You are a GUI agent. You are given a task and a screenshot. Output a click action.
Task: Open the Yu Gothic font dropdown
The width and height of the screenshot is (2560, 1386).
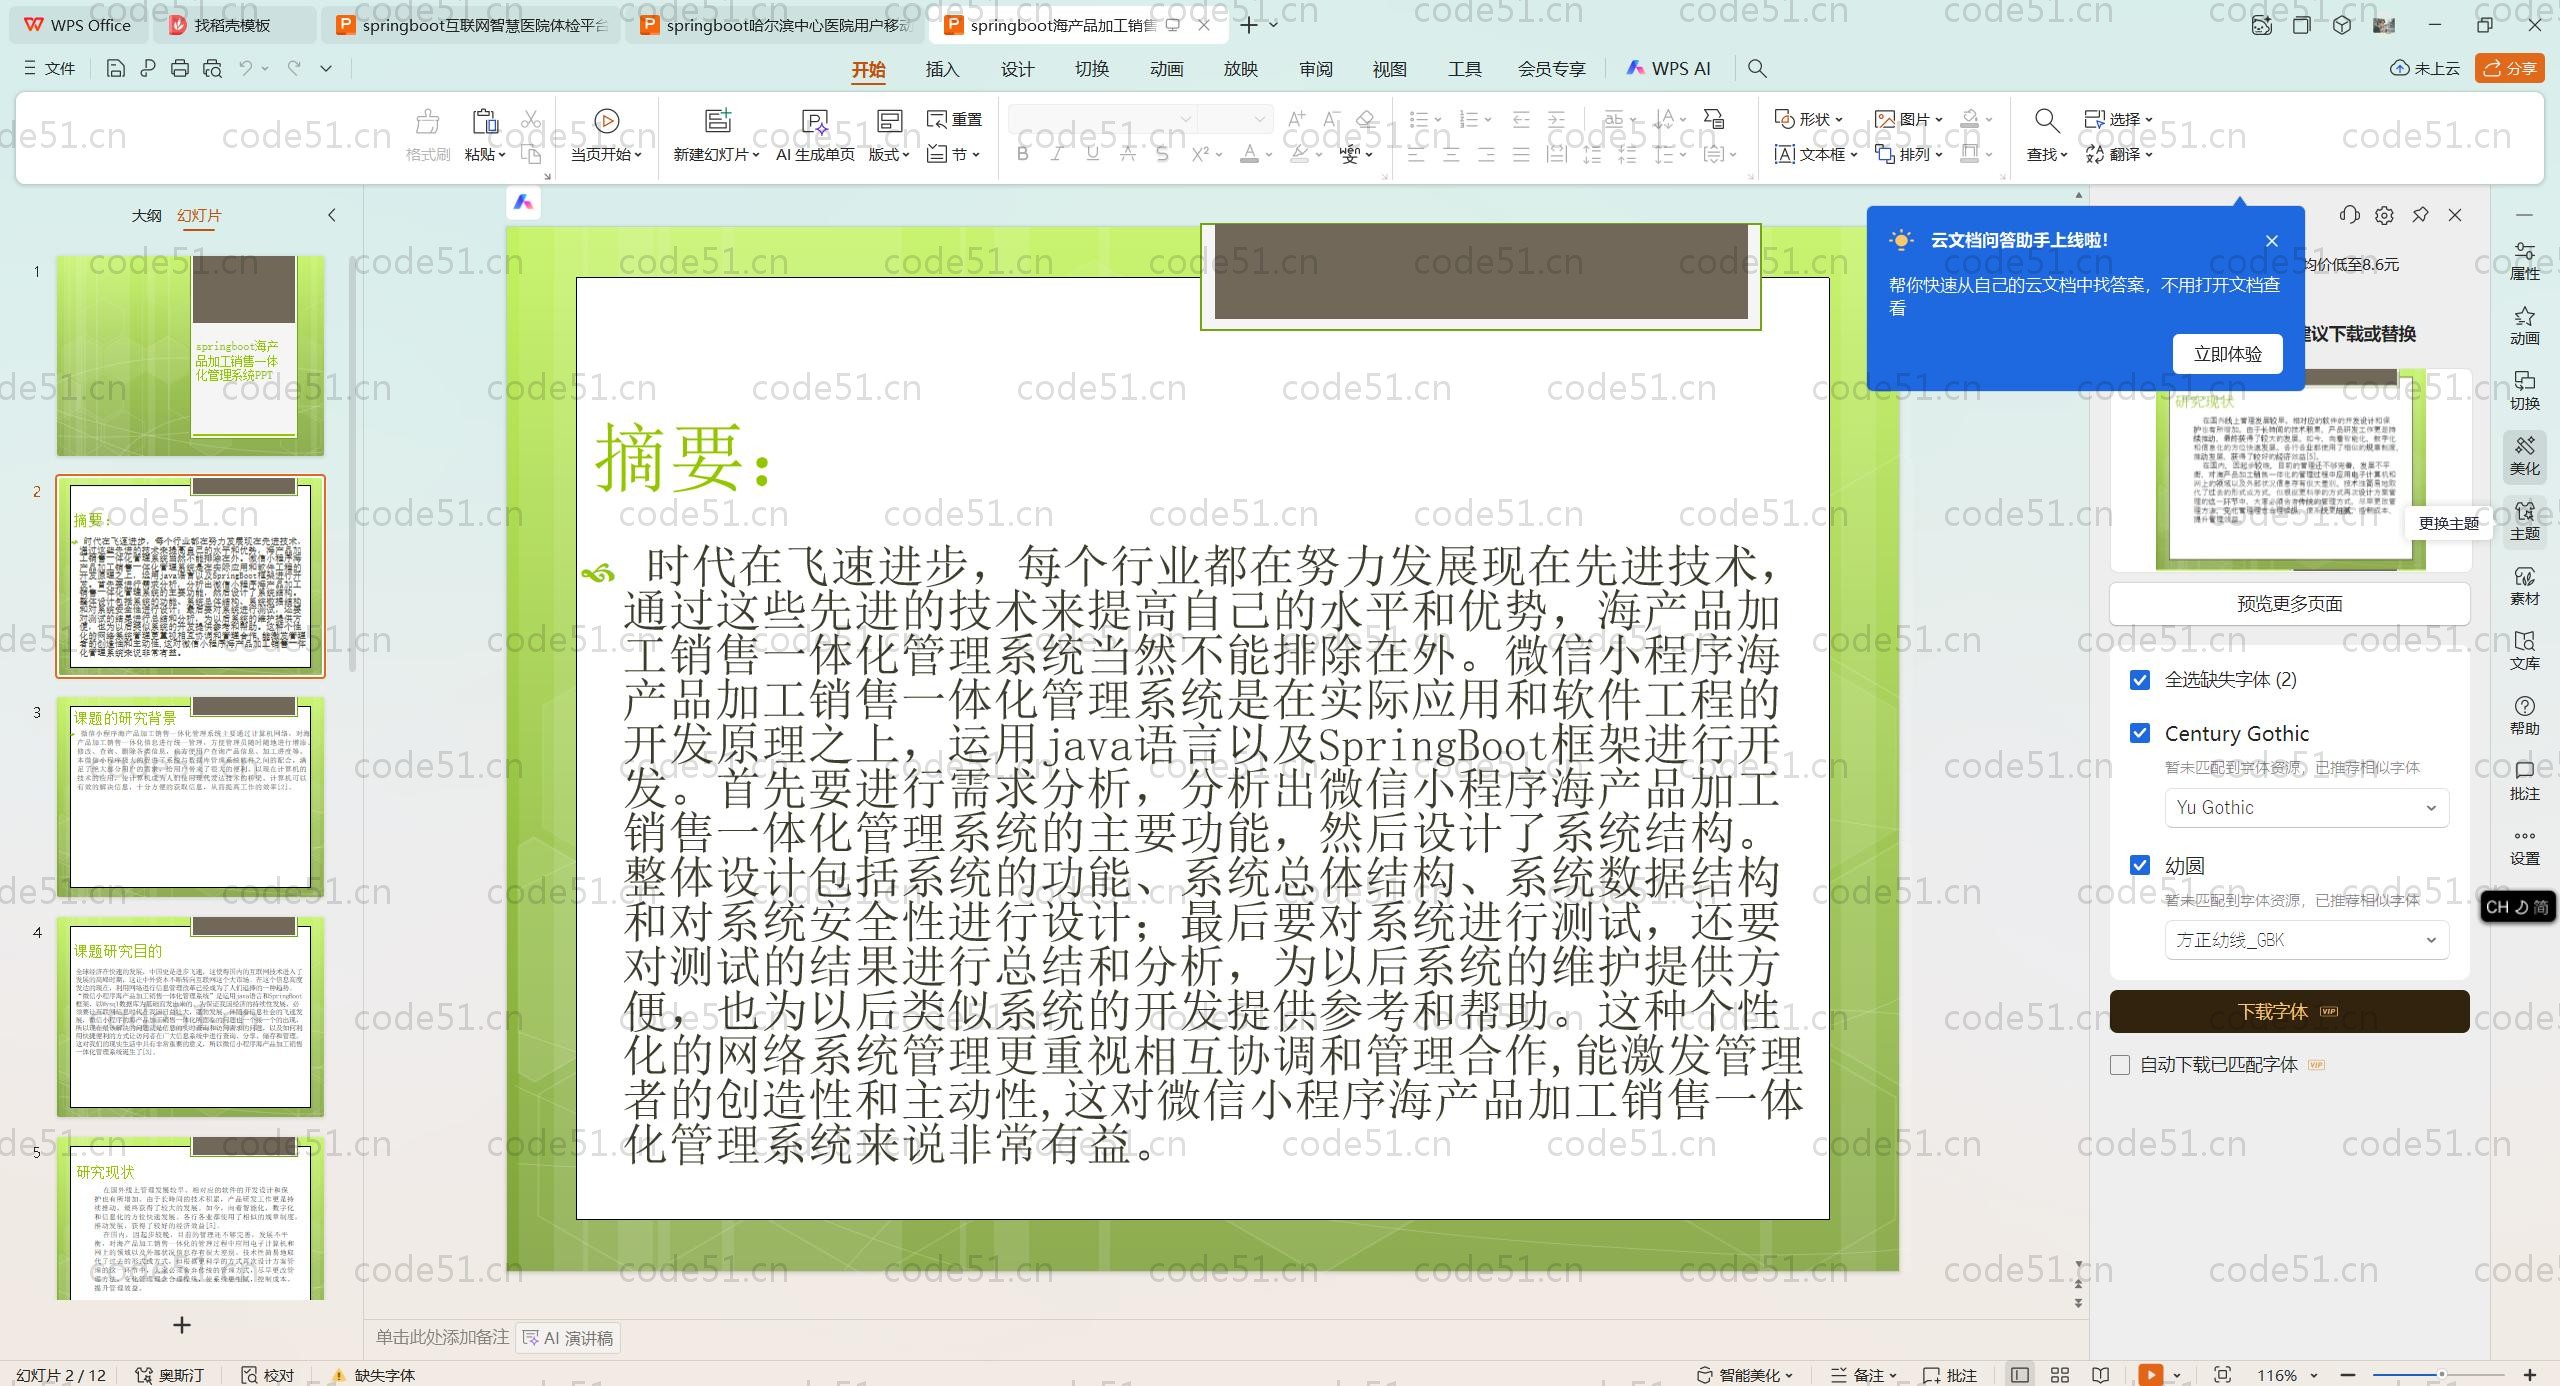2306,808
